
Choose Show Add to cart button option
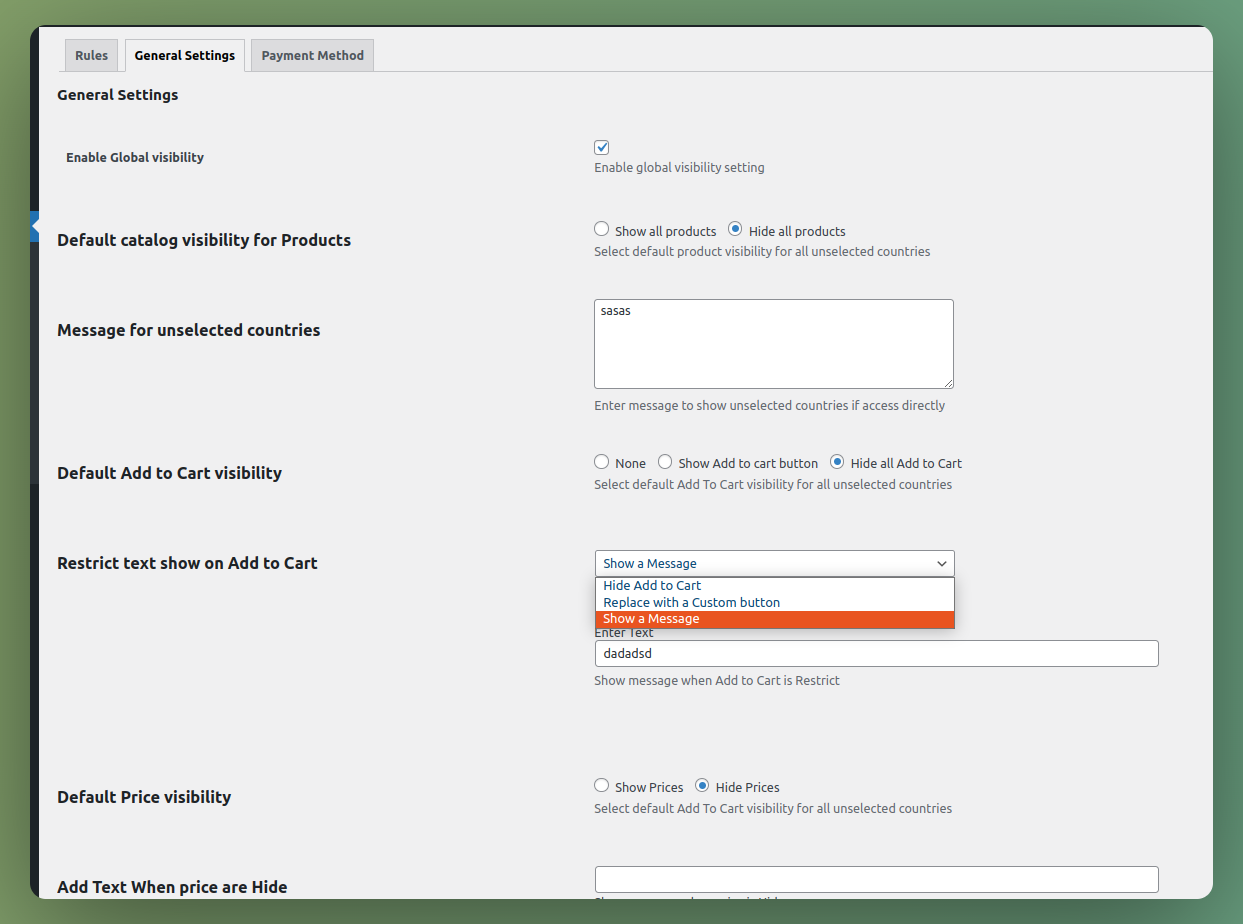(x=665, y=462)
